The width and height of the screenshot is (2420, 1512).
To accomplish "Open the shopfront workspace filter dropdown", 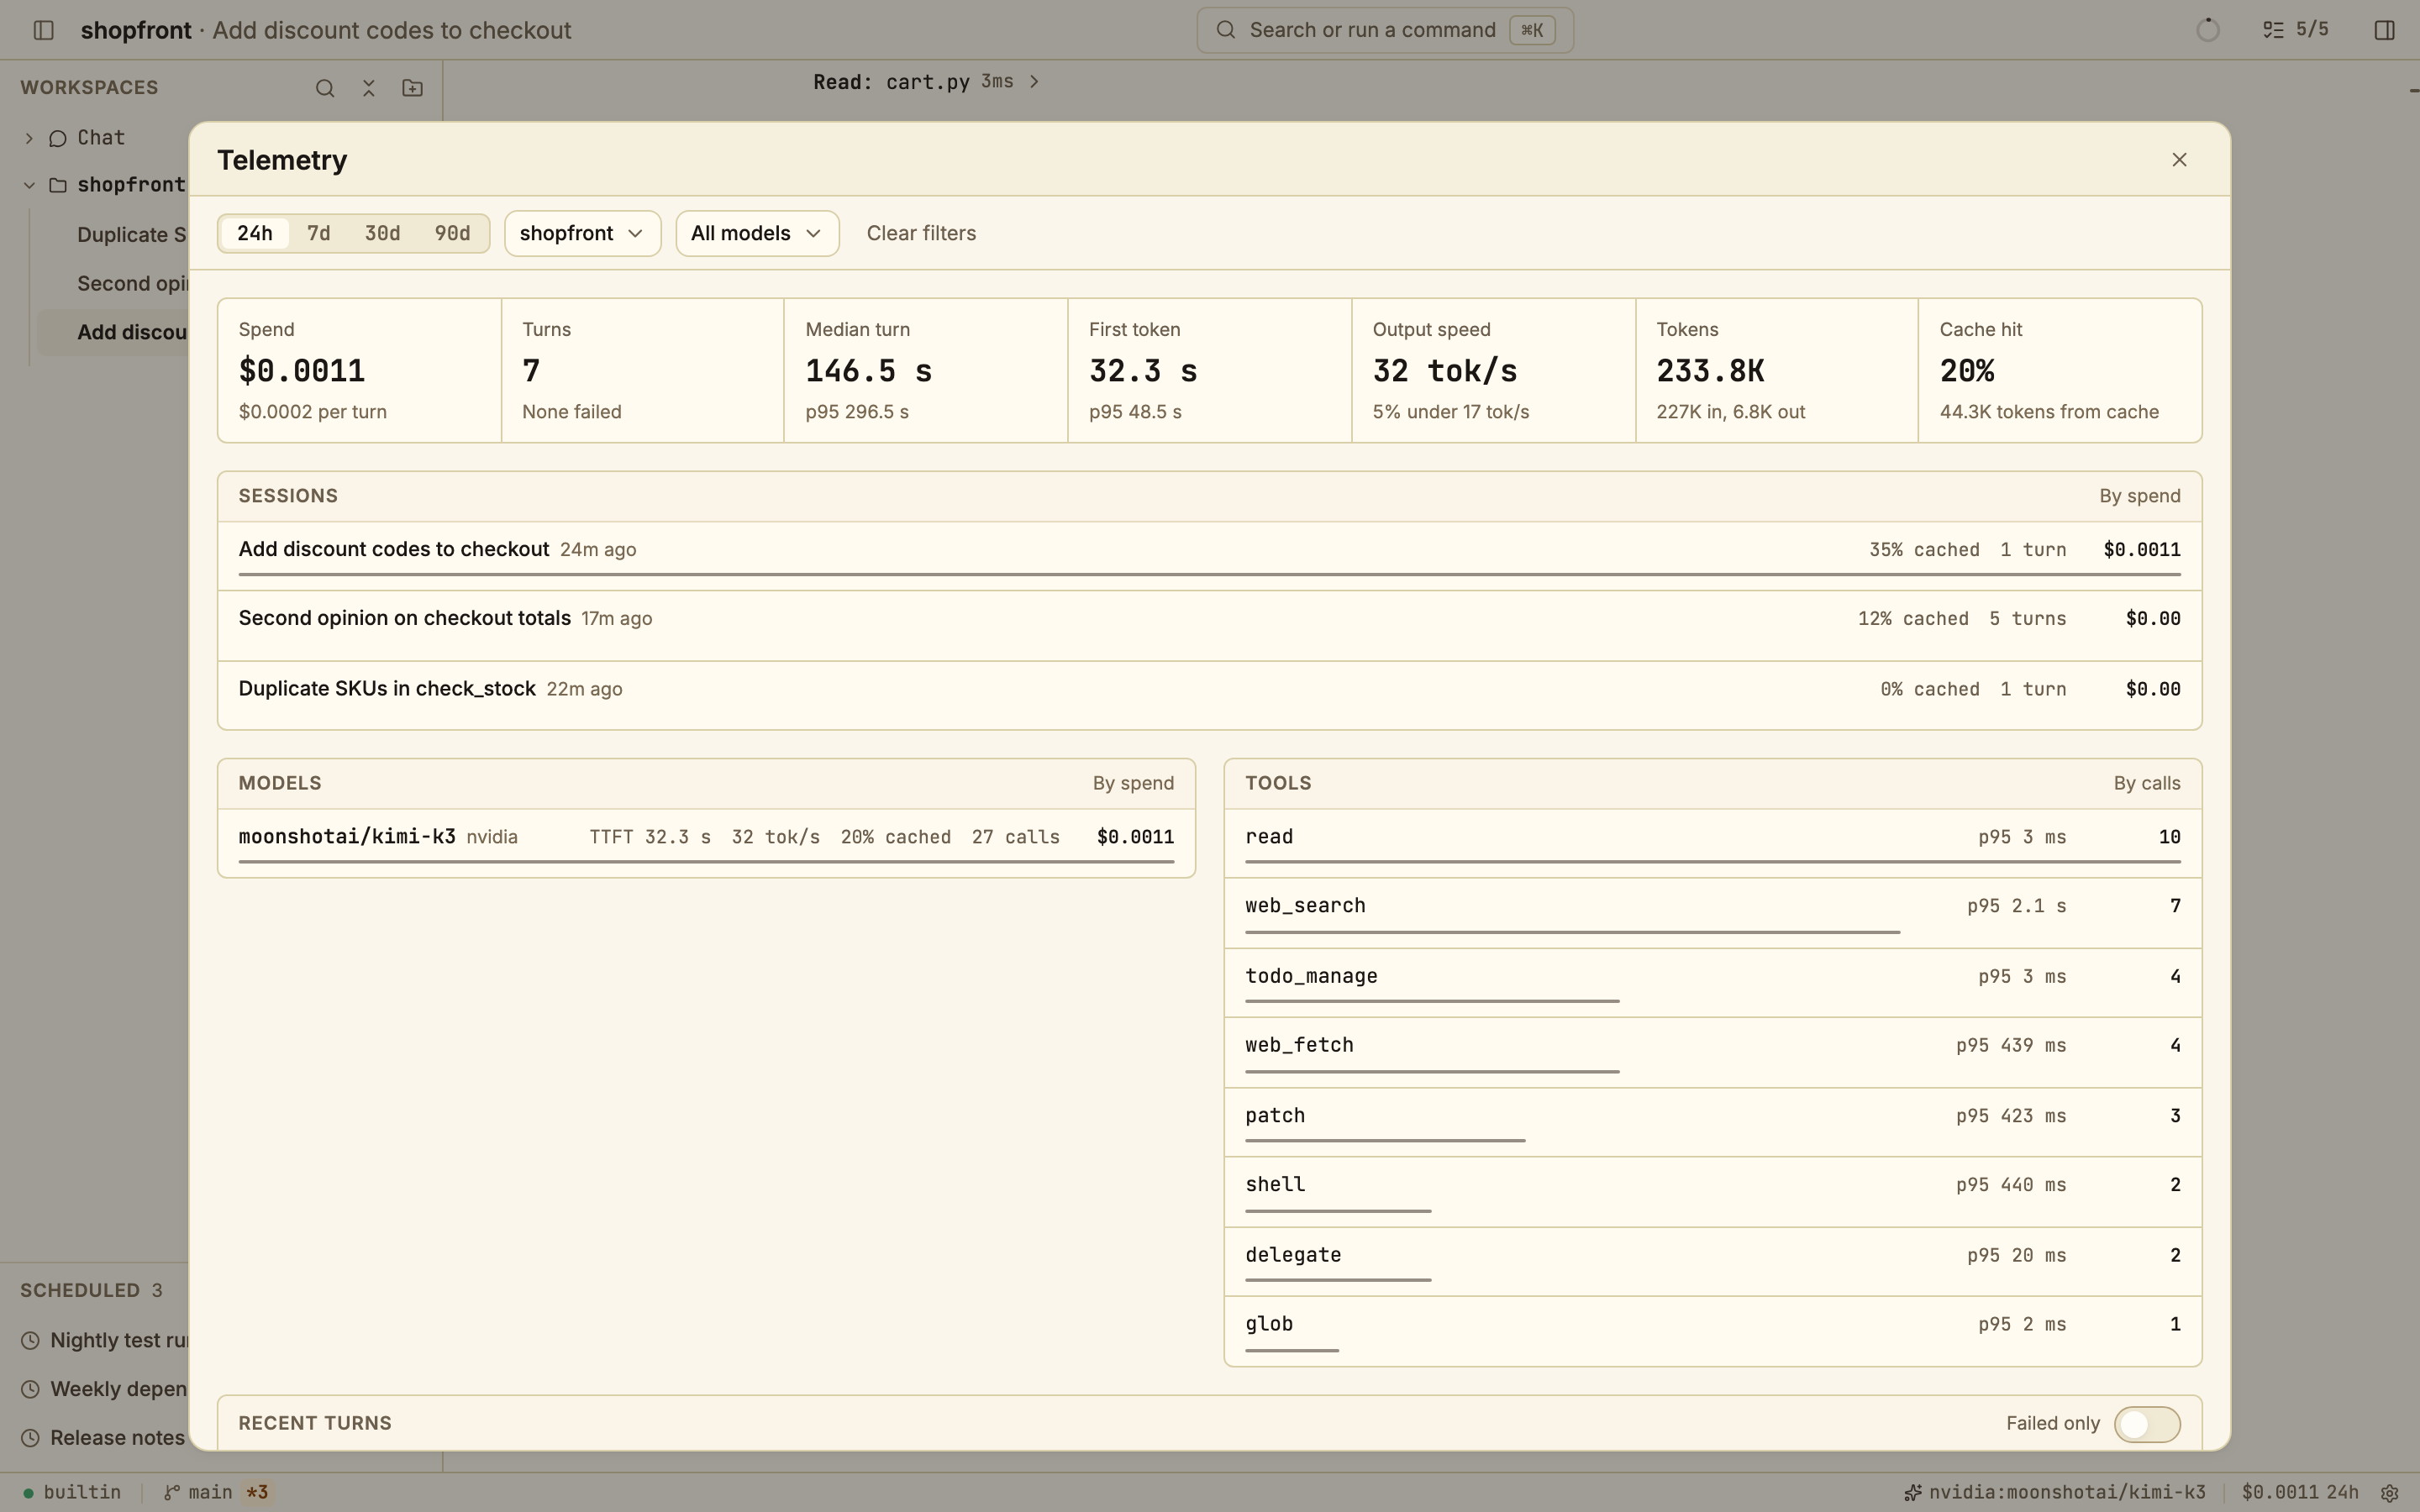I will [x=582, y=233].
